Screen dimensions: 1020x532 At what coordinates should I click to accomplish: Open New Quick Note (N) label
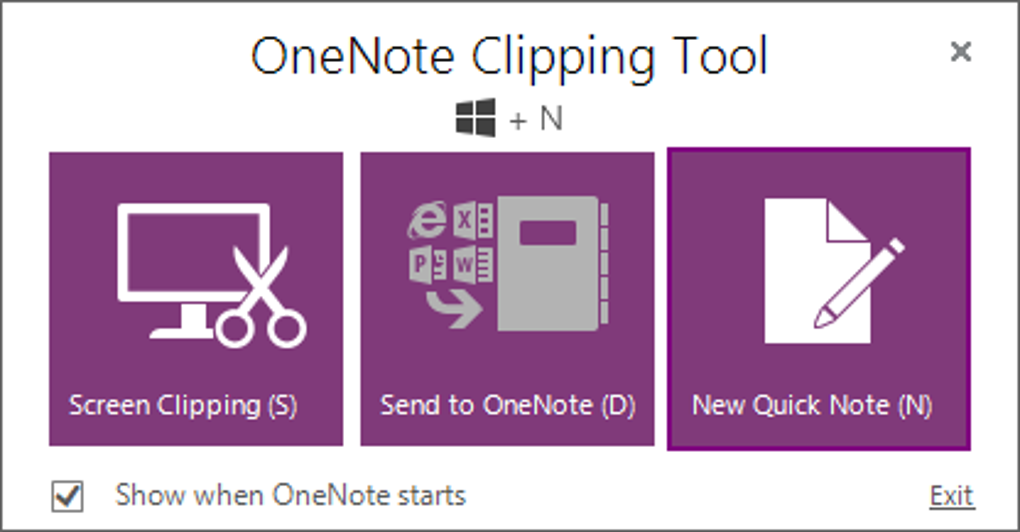812,406
